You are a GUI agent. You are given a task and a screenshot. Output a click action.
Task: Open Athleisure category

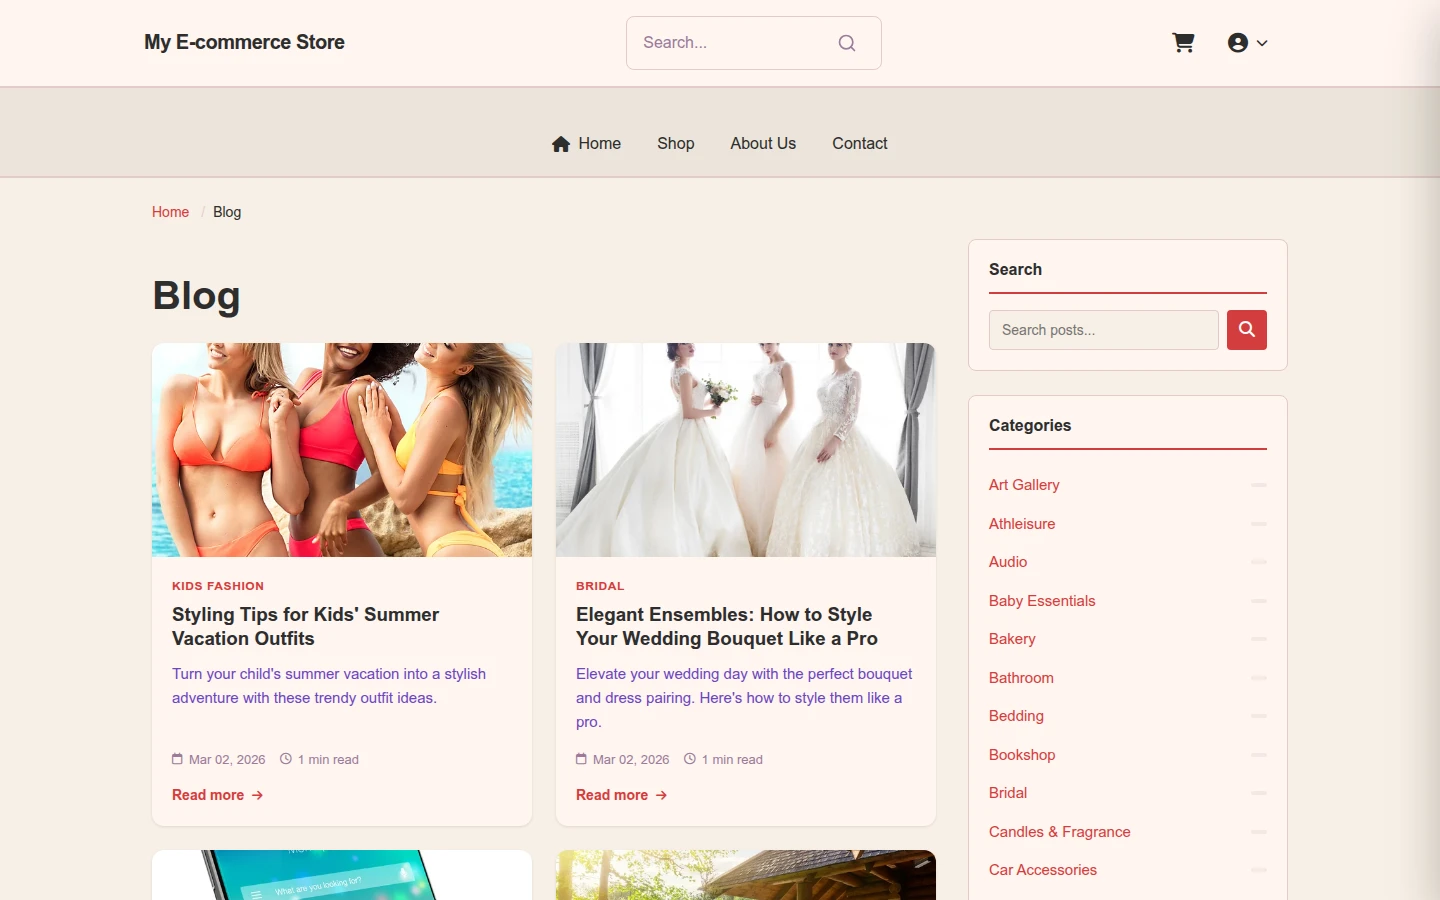[x=1022, y=524]
